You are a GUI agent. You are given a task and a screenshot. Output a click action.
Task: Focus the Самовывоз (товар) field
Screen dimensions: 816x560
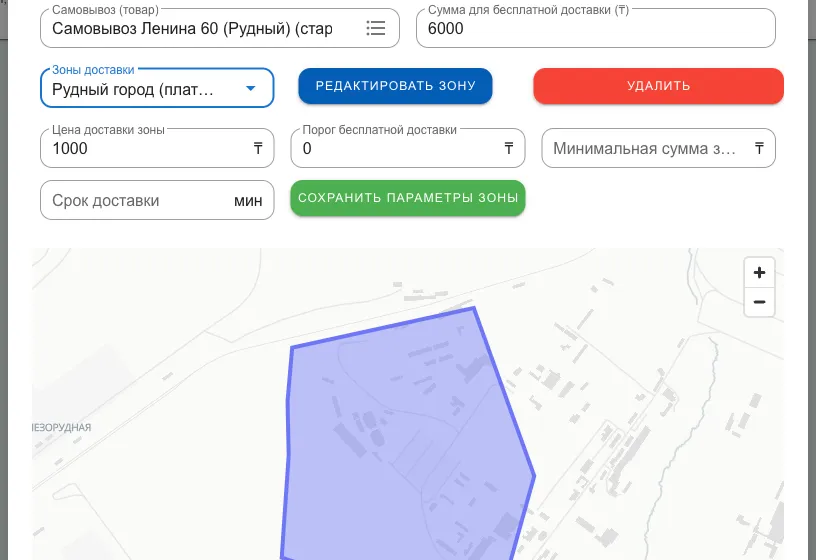[x=220, y=28]
